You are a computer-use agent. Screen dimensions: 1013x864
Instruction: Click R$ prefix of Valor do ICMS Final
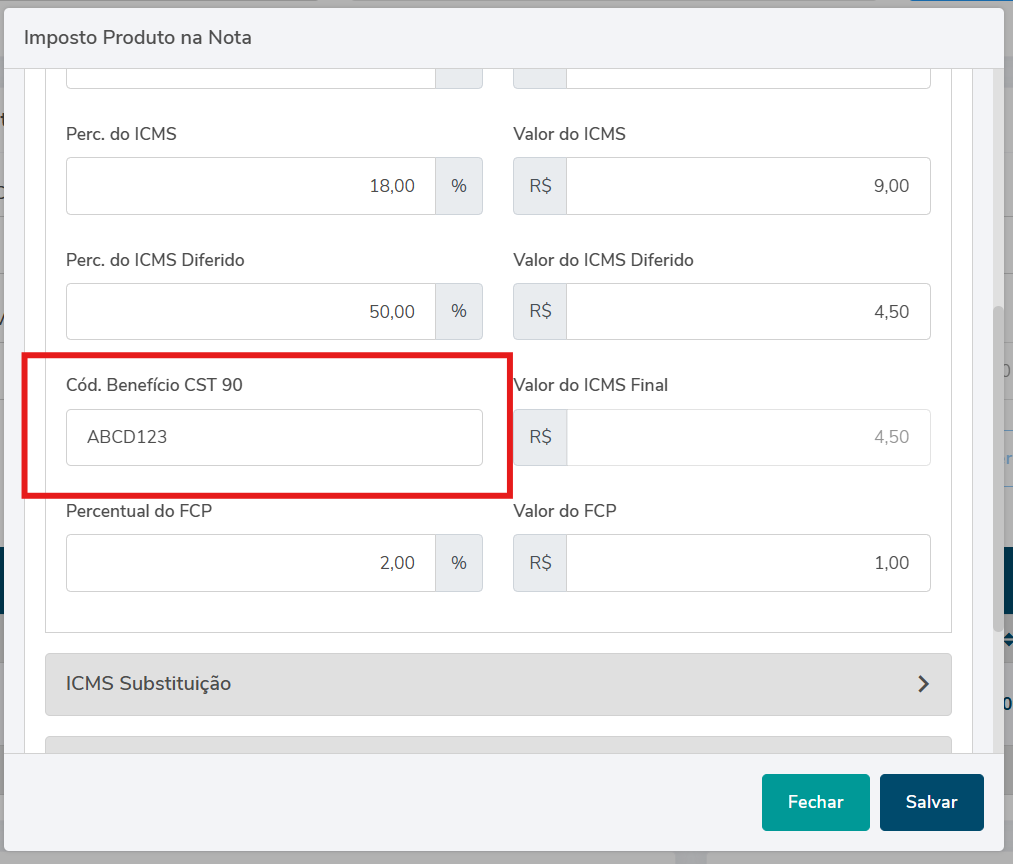pos(540,437)
